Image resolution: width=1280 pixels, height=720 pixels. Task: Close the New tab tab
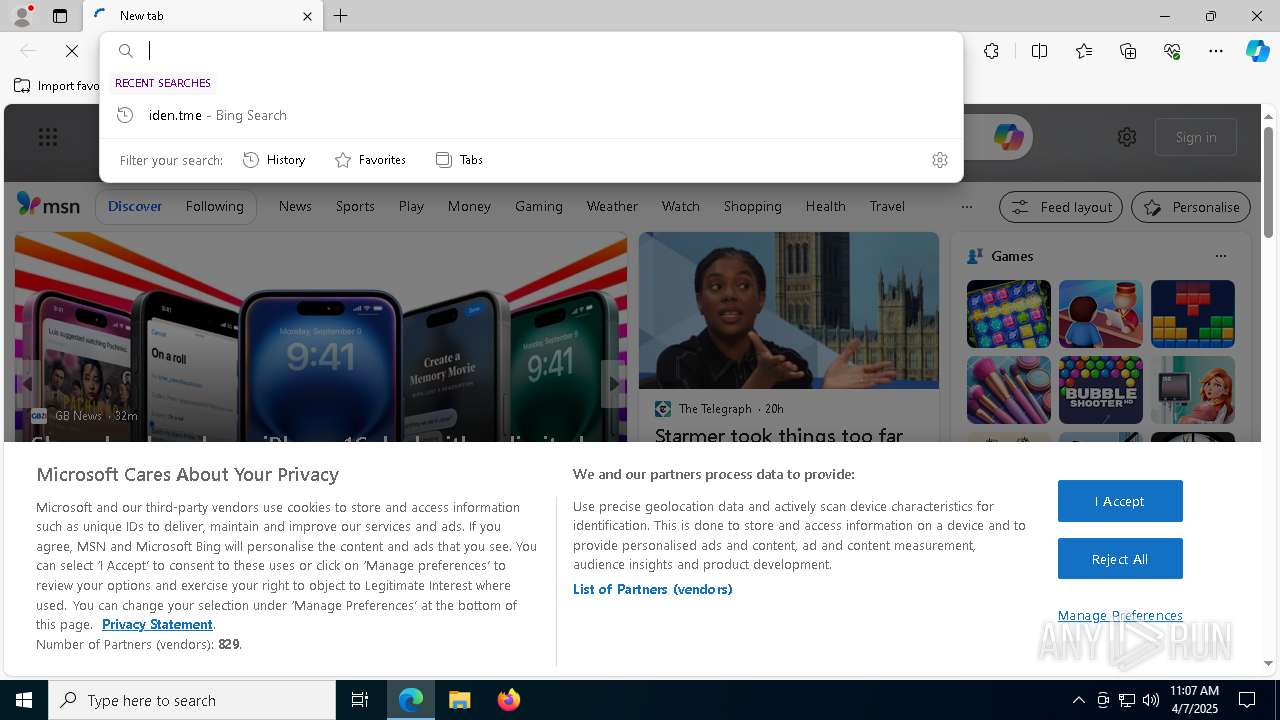point(307,16)
